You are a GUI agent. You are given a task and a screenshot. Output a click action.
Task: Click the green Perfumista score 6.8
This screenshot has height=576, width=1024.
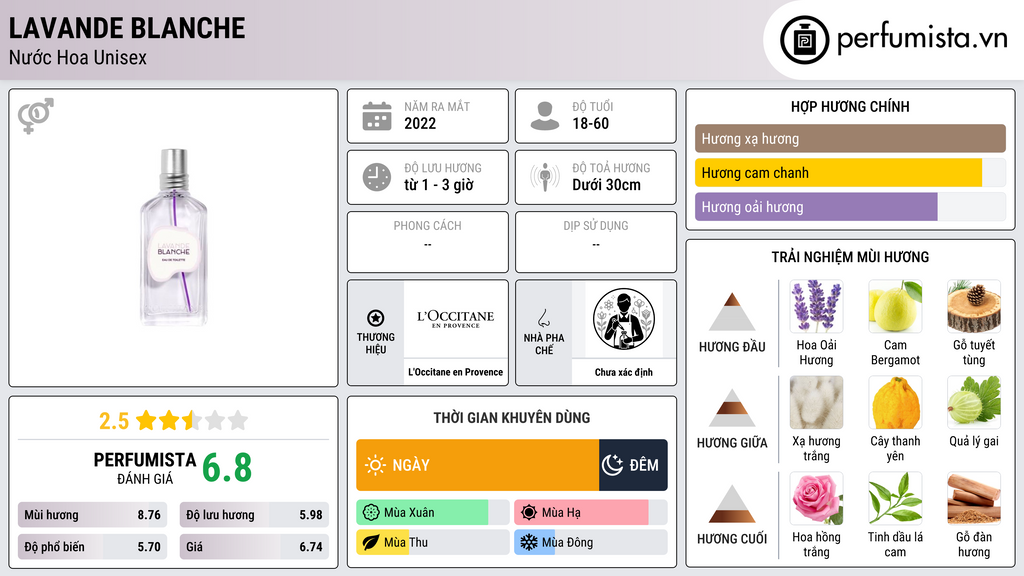pyautogui.click(x=227, y=468)
